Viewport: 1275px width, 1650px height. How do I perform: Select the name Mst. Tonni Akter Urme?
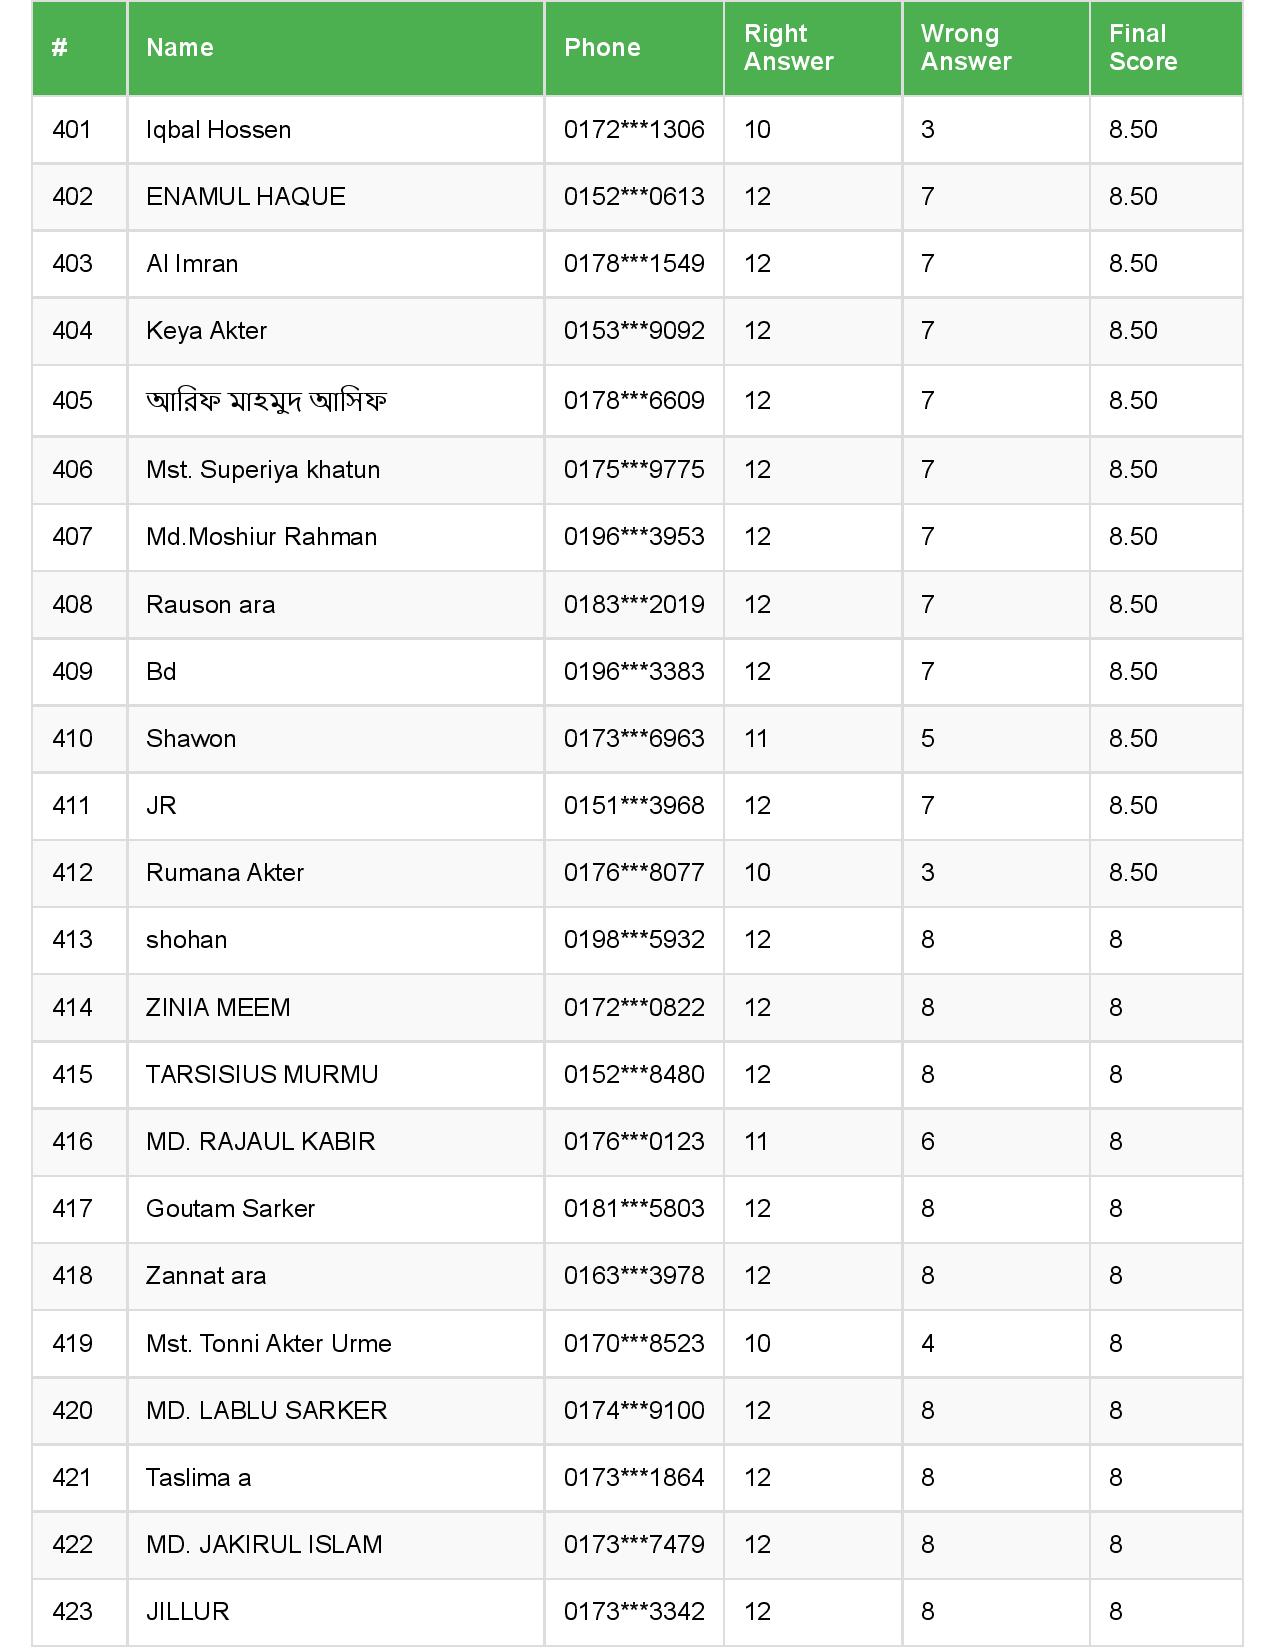(268, 1344)
